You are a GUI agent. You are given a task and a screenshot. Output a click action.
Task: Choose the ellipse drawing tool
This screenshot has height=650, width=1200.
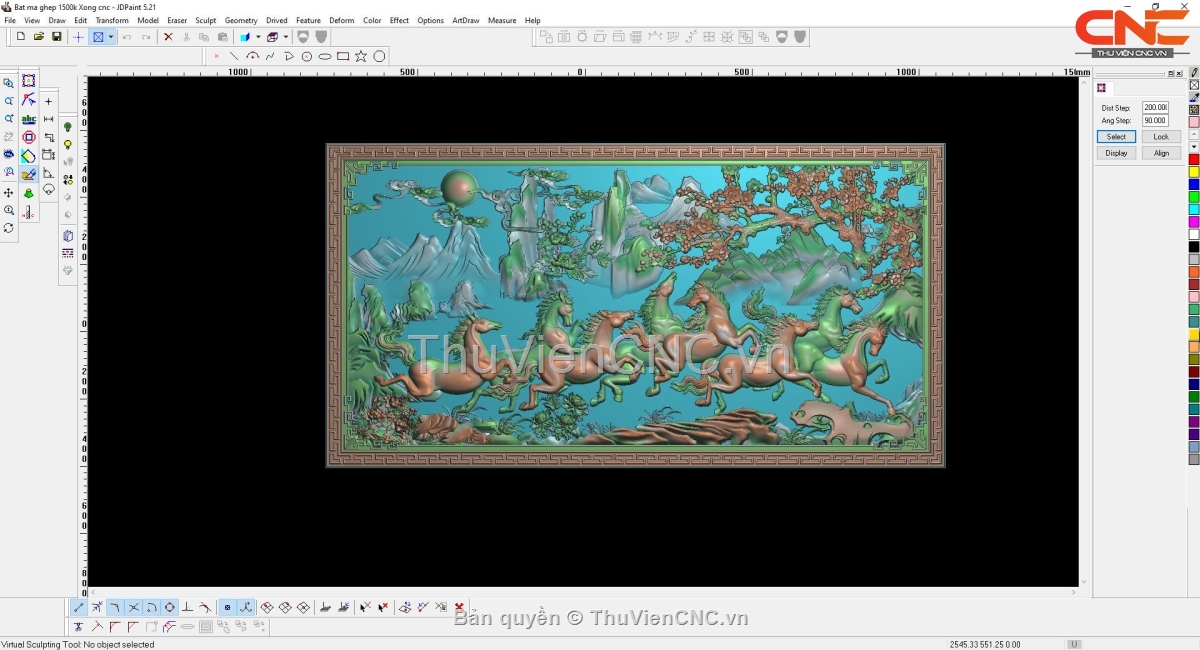pos(325,56)
